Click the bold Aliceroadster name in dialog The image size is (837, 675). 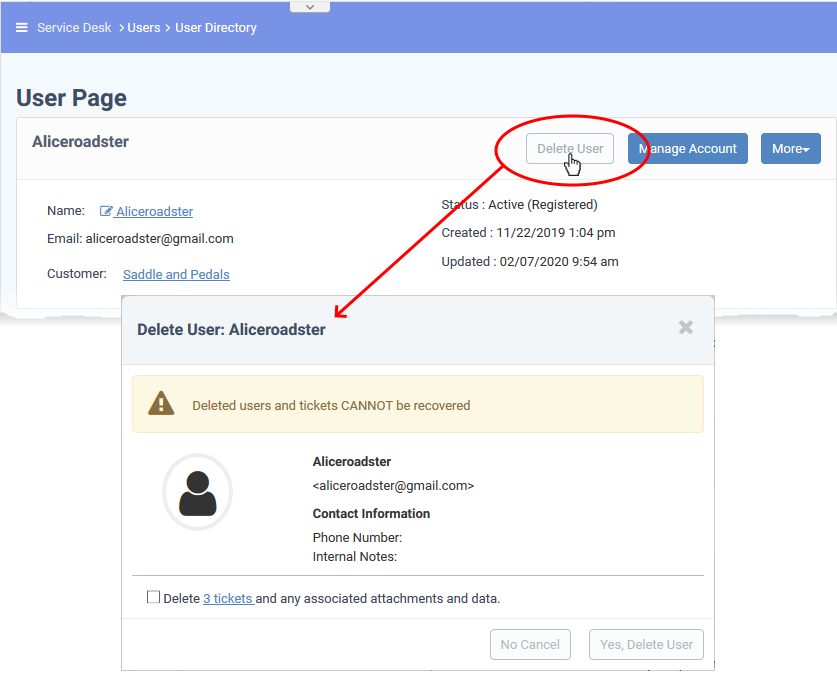(352, 462)
